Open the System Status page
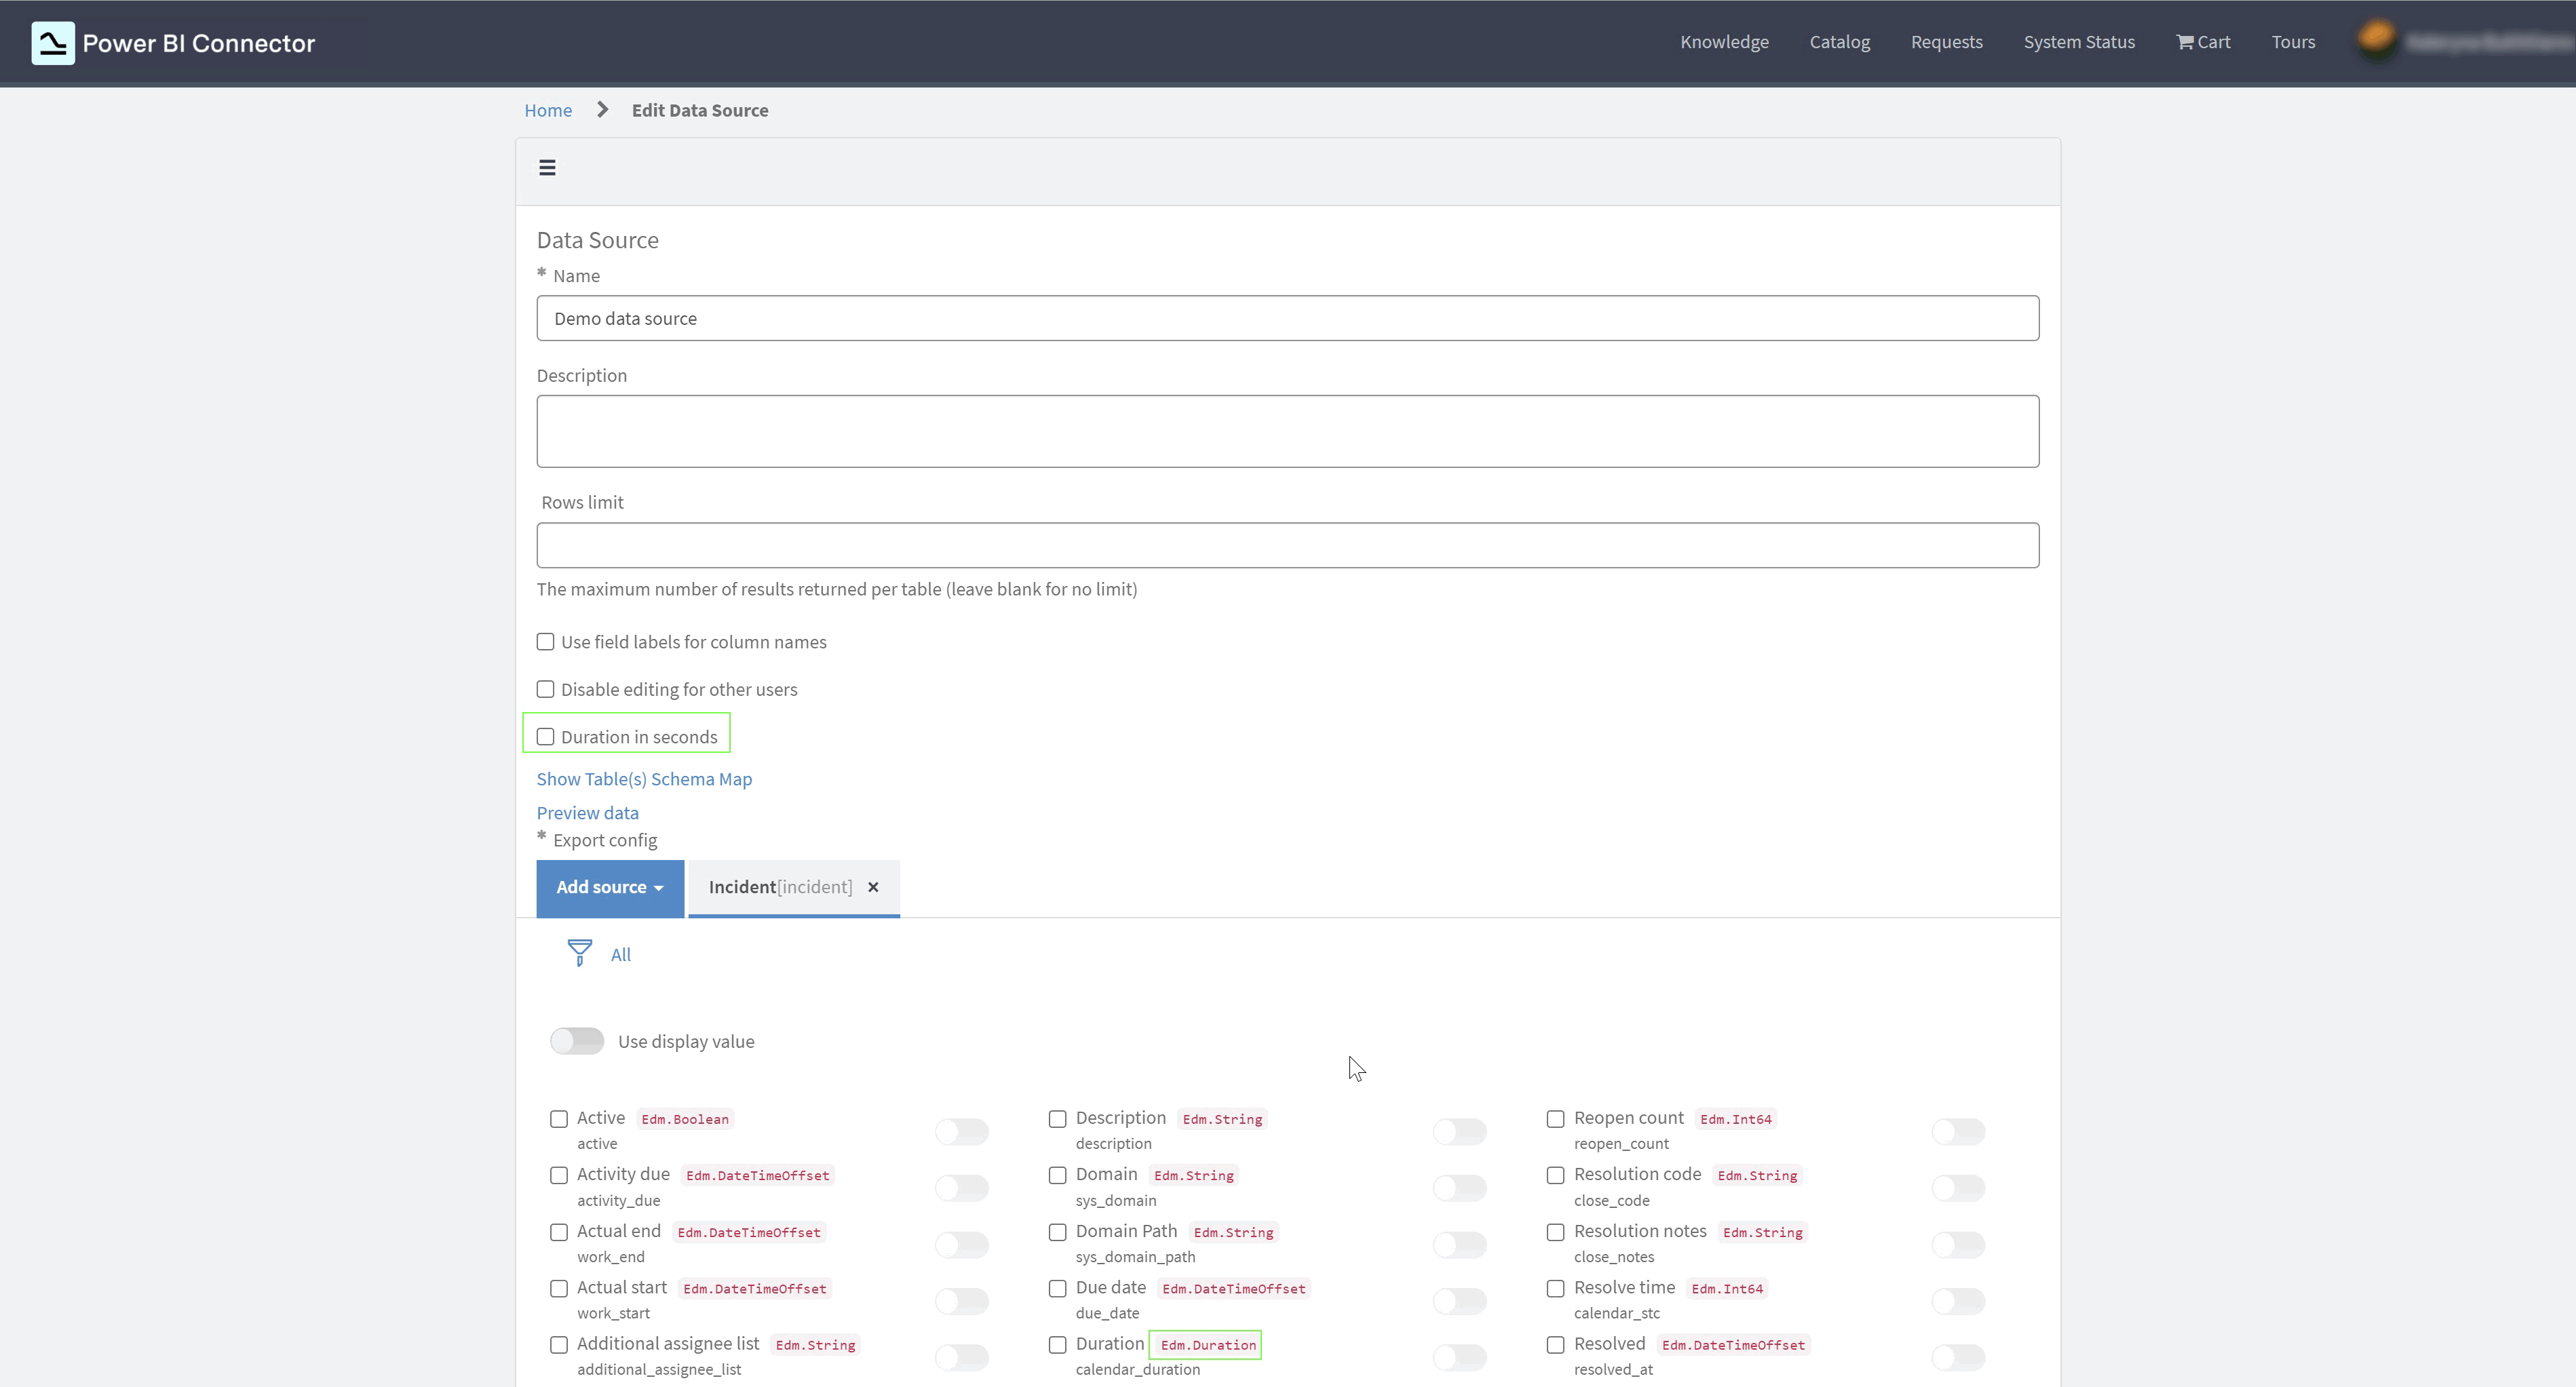The height and width of the screenshot is (1387, 2576). [x=2079, y=42]
